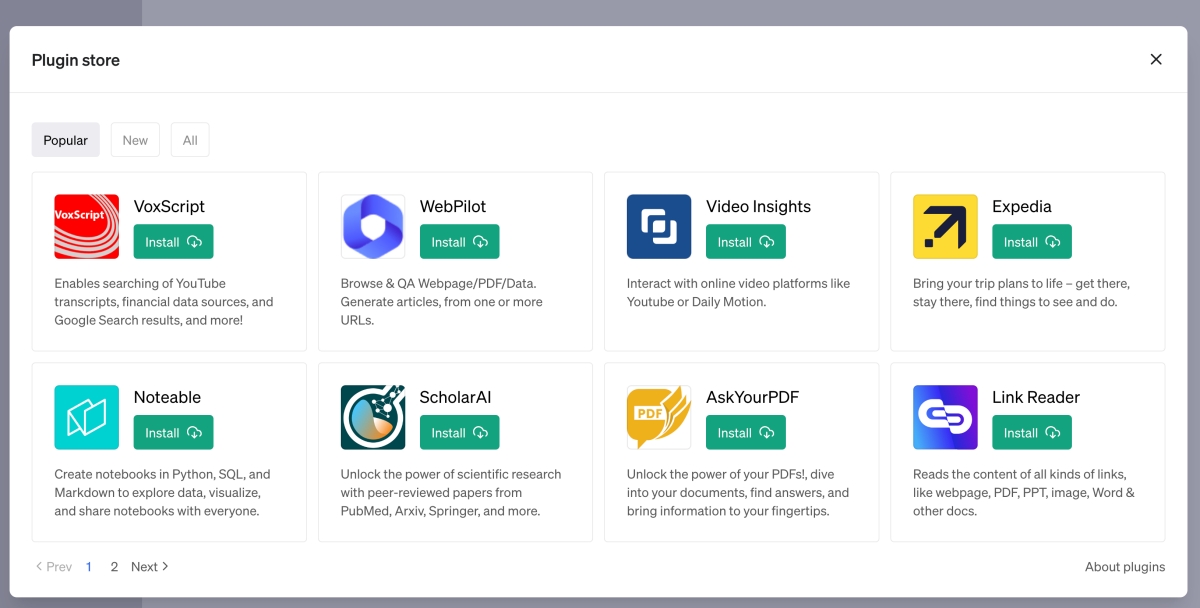Switch to the New plugins tab
1200x608 pixels.
[x=135, y=140]
